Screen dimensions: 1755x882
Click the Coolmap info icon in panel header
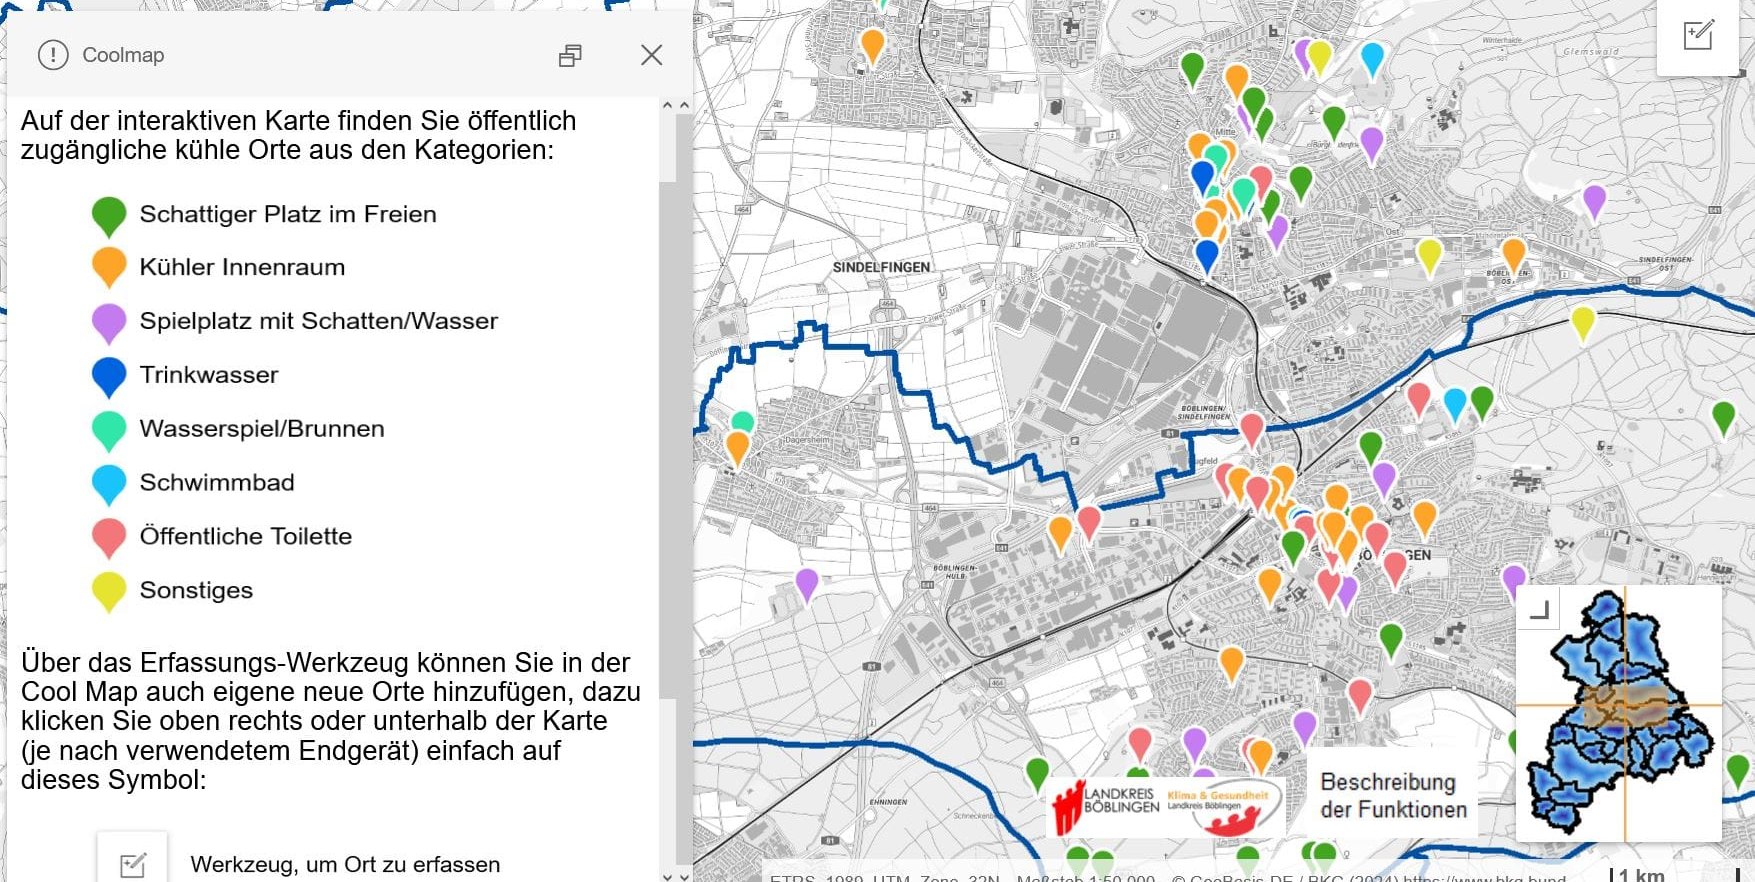point(53,55)
